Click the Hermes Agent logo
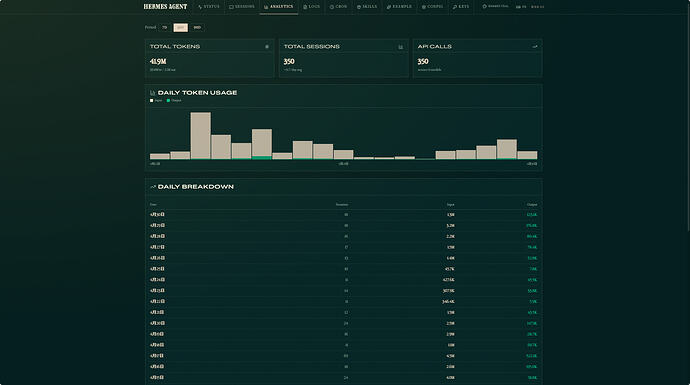The image size is (690, 385). click(165, 7)
